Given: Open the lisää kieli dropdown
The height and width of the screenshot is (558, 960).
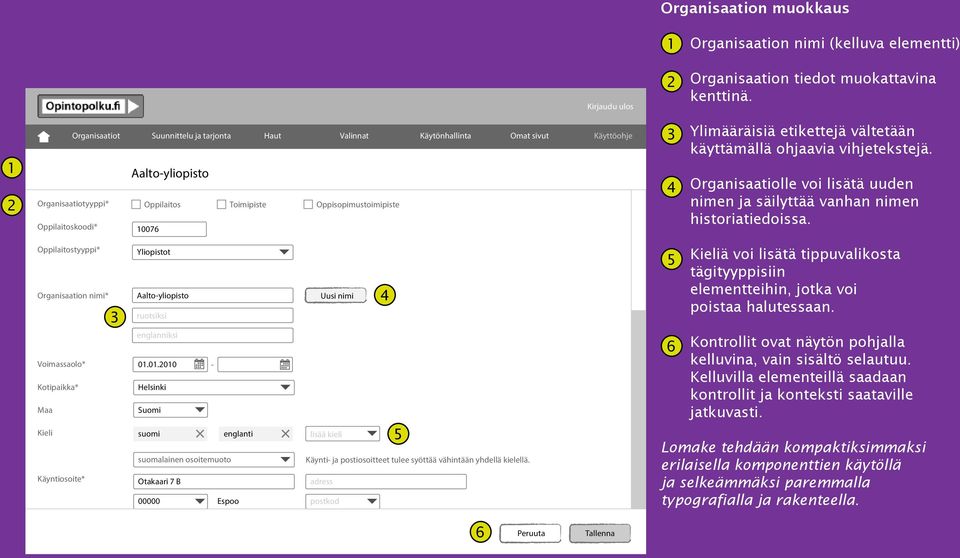Looking at the screenshot, I should coord(342,434).
